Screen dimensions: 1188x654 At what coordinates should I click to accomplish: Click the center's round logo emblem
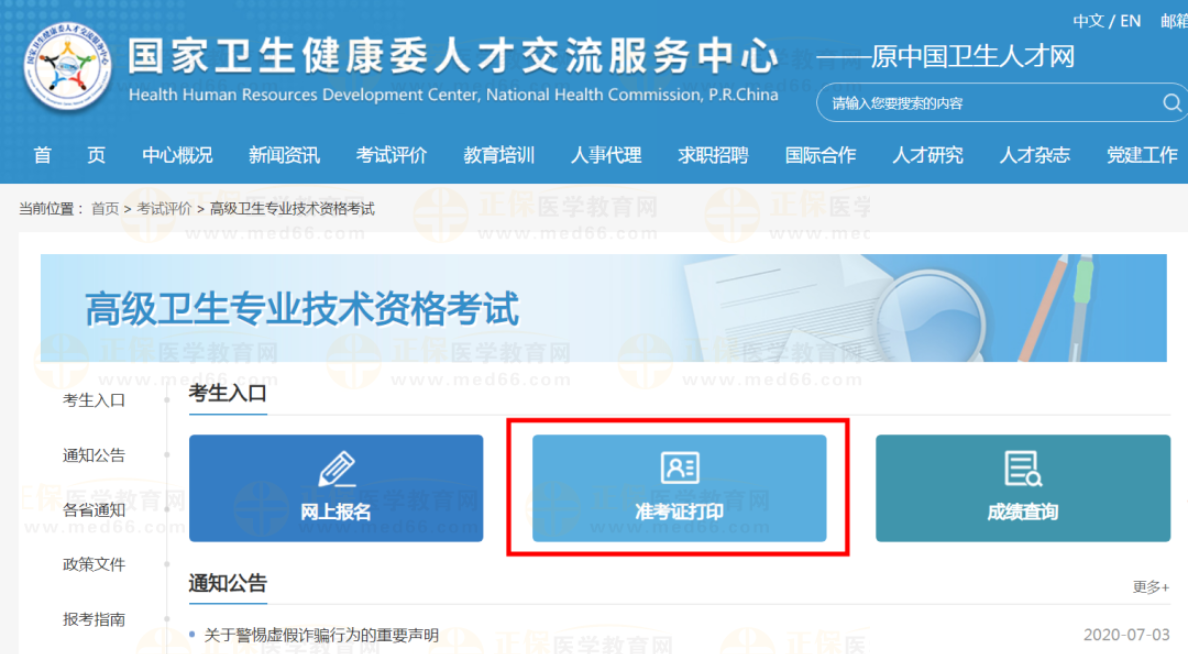(x=67, y=66)
